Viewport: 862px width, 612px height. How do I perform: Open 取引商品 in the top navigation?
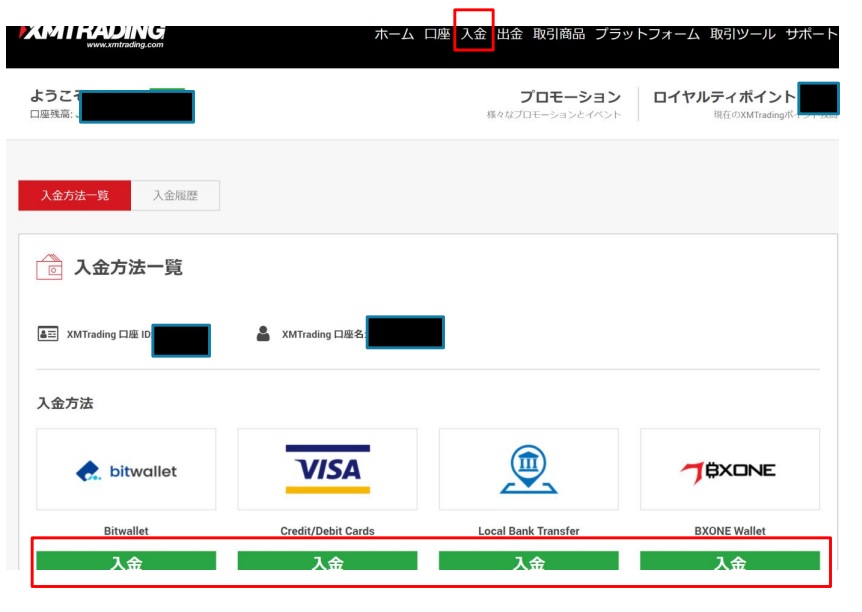[x=559, y=34]
